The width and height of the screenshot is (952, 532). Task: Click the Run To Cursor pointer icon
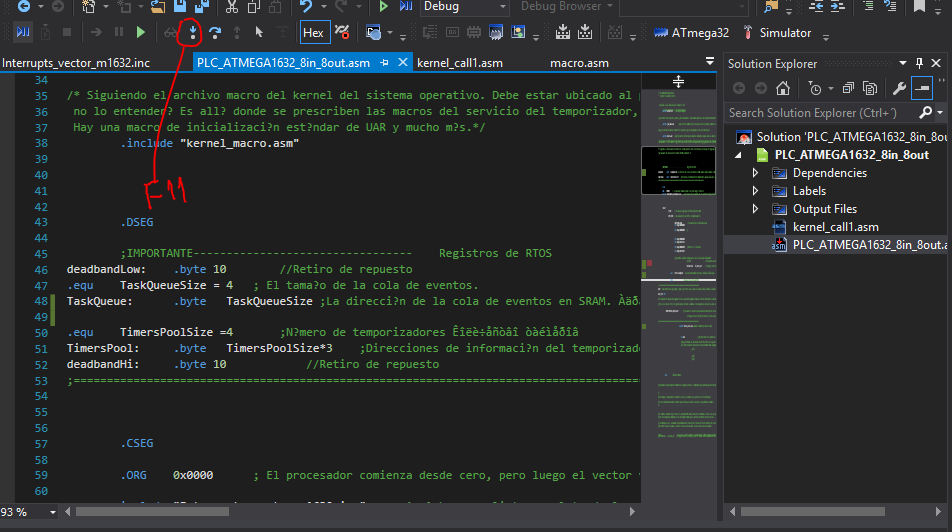click(259, 32)
